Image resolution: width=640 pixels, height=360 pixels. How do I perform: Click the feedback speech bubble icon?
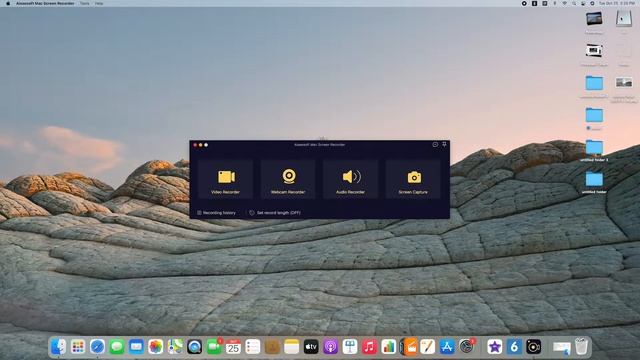coord(435,144)
